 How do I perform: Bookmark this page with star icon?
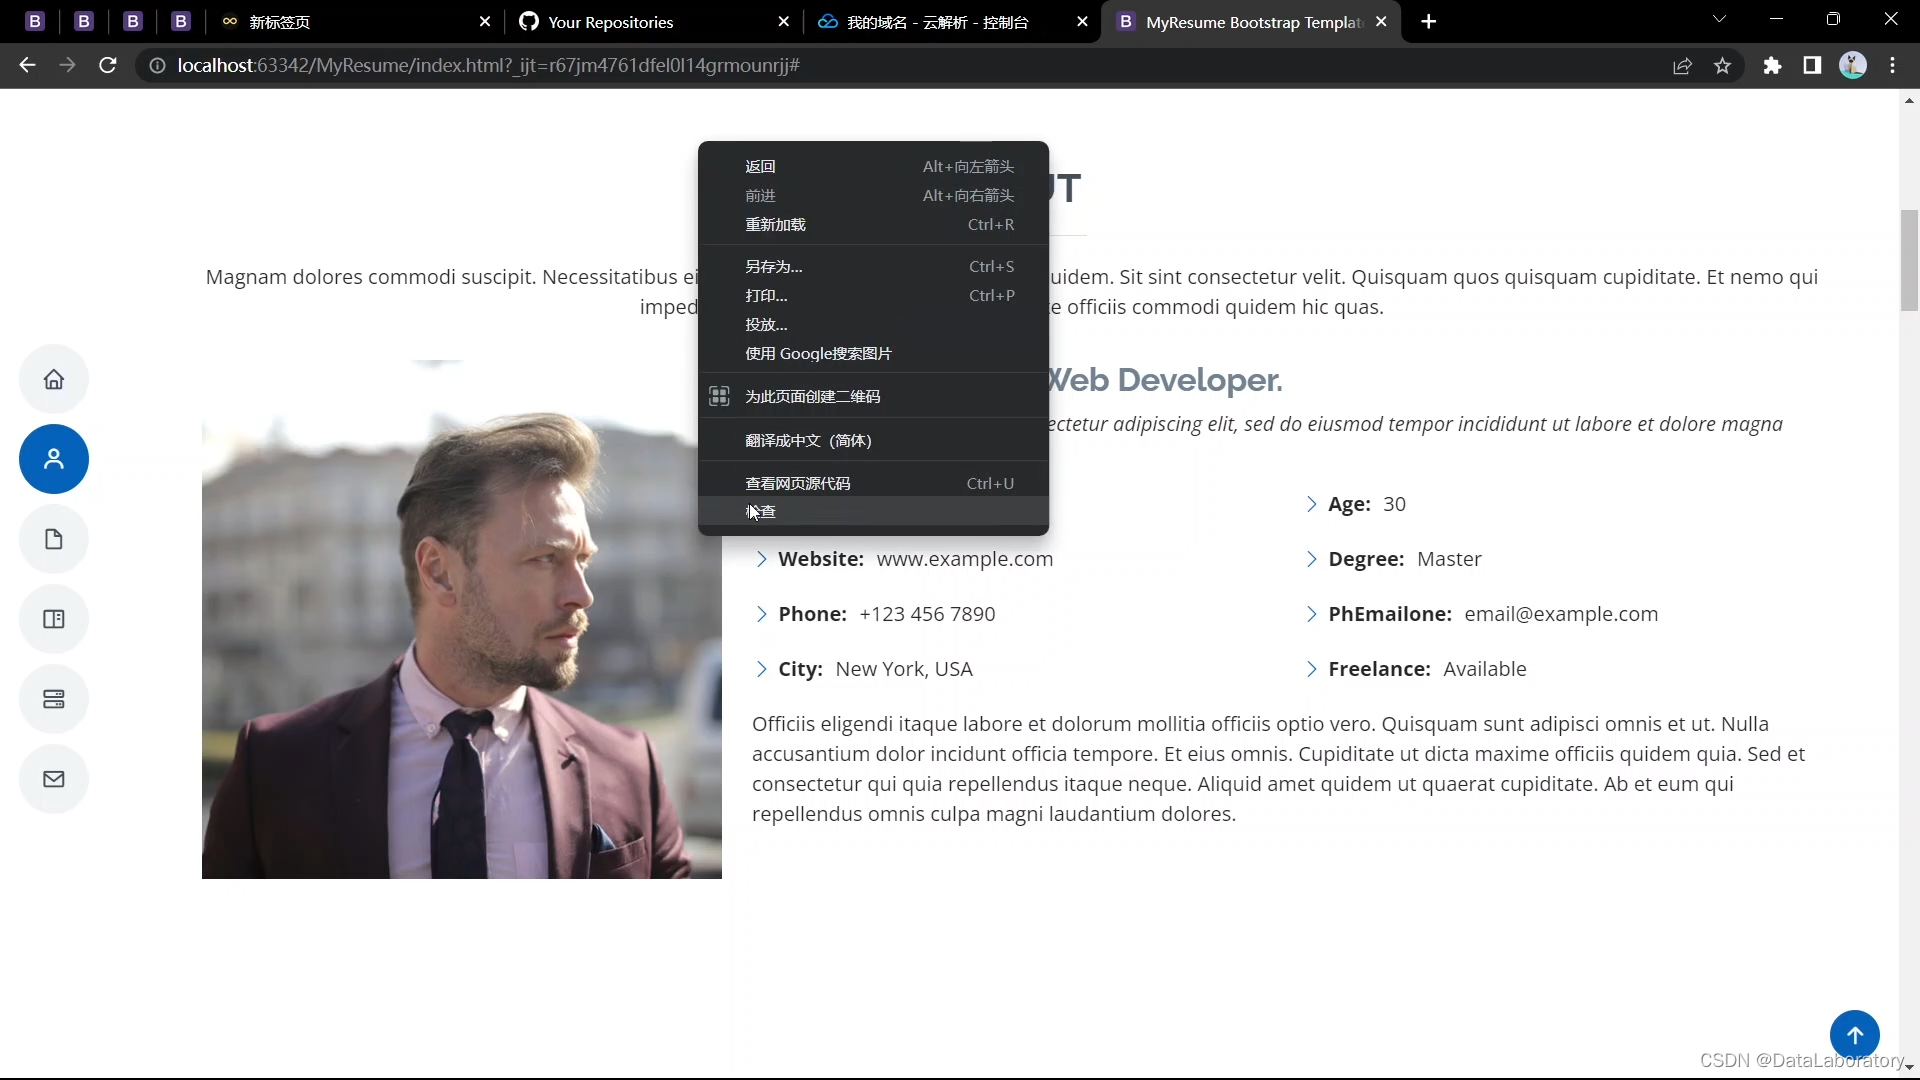[1722, 66]
